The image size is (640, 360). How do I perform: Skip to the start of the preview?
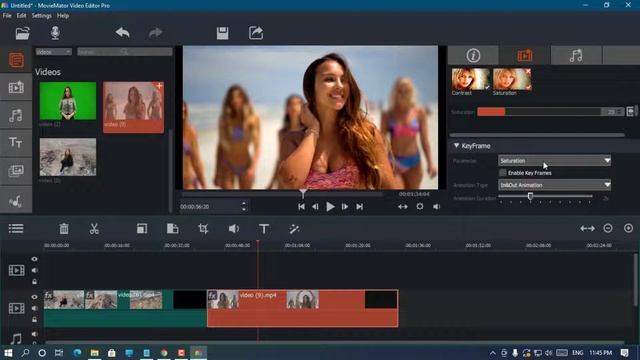[301, 207]
